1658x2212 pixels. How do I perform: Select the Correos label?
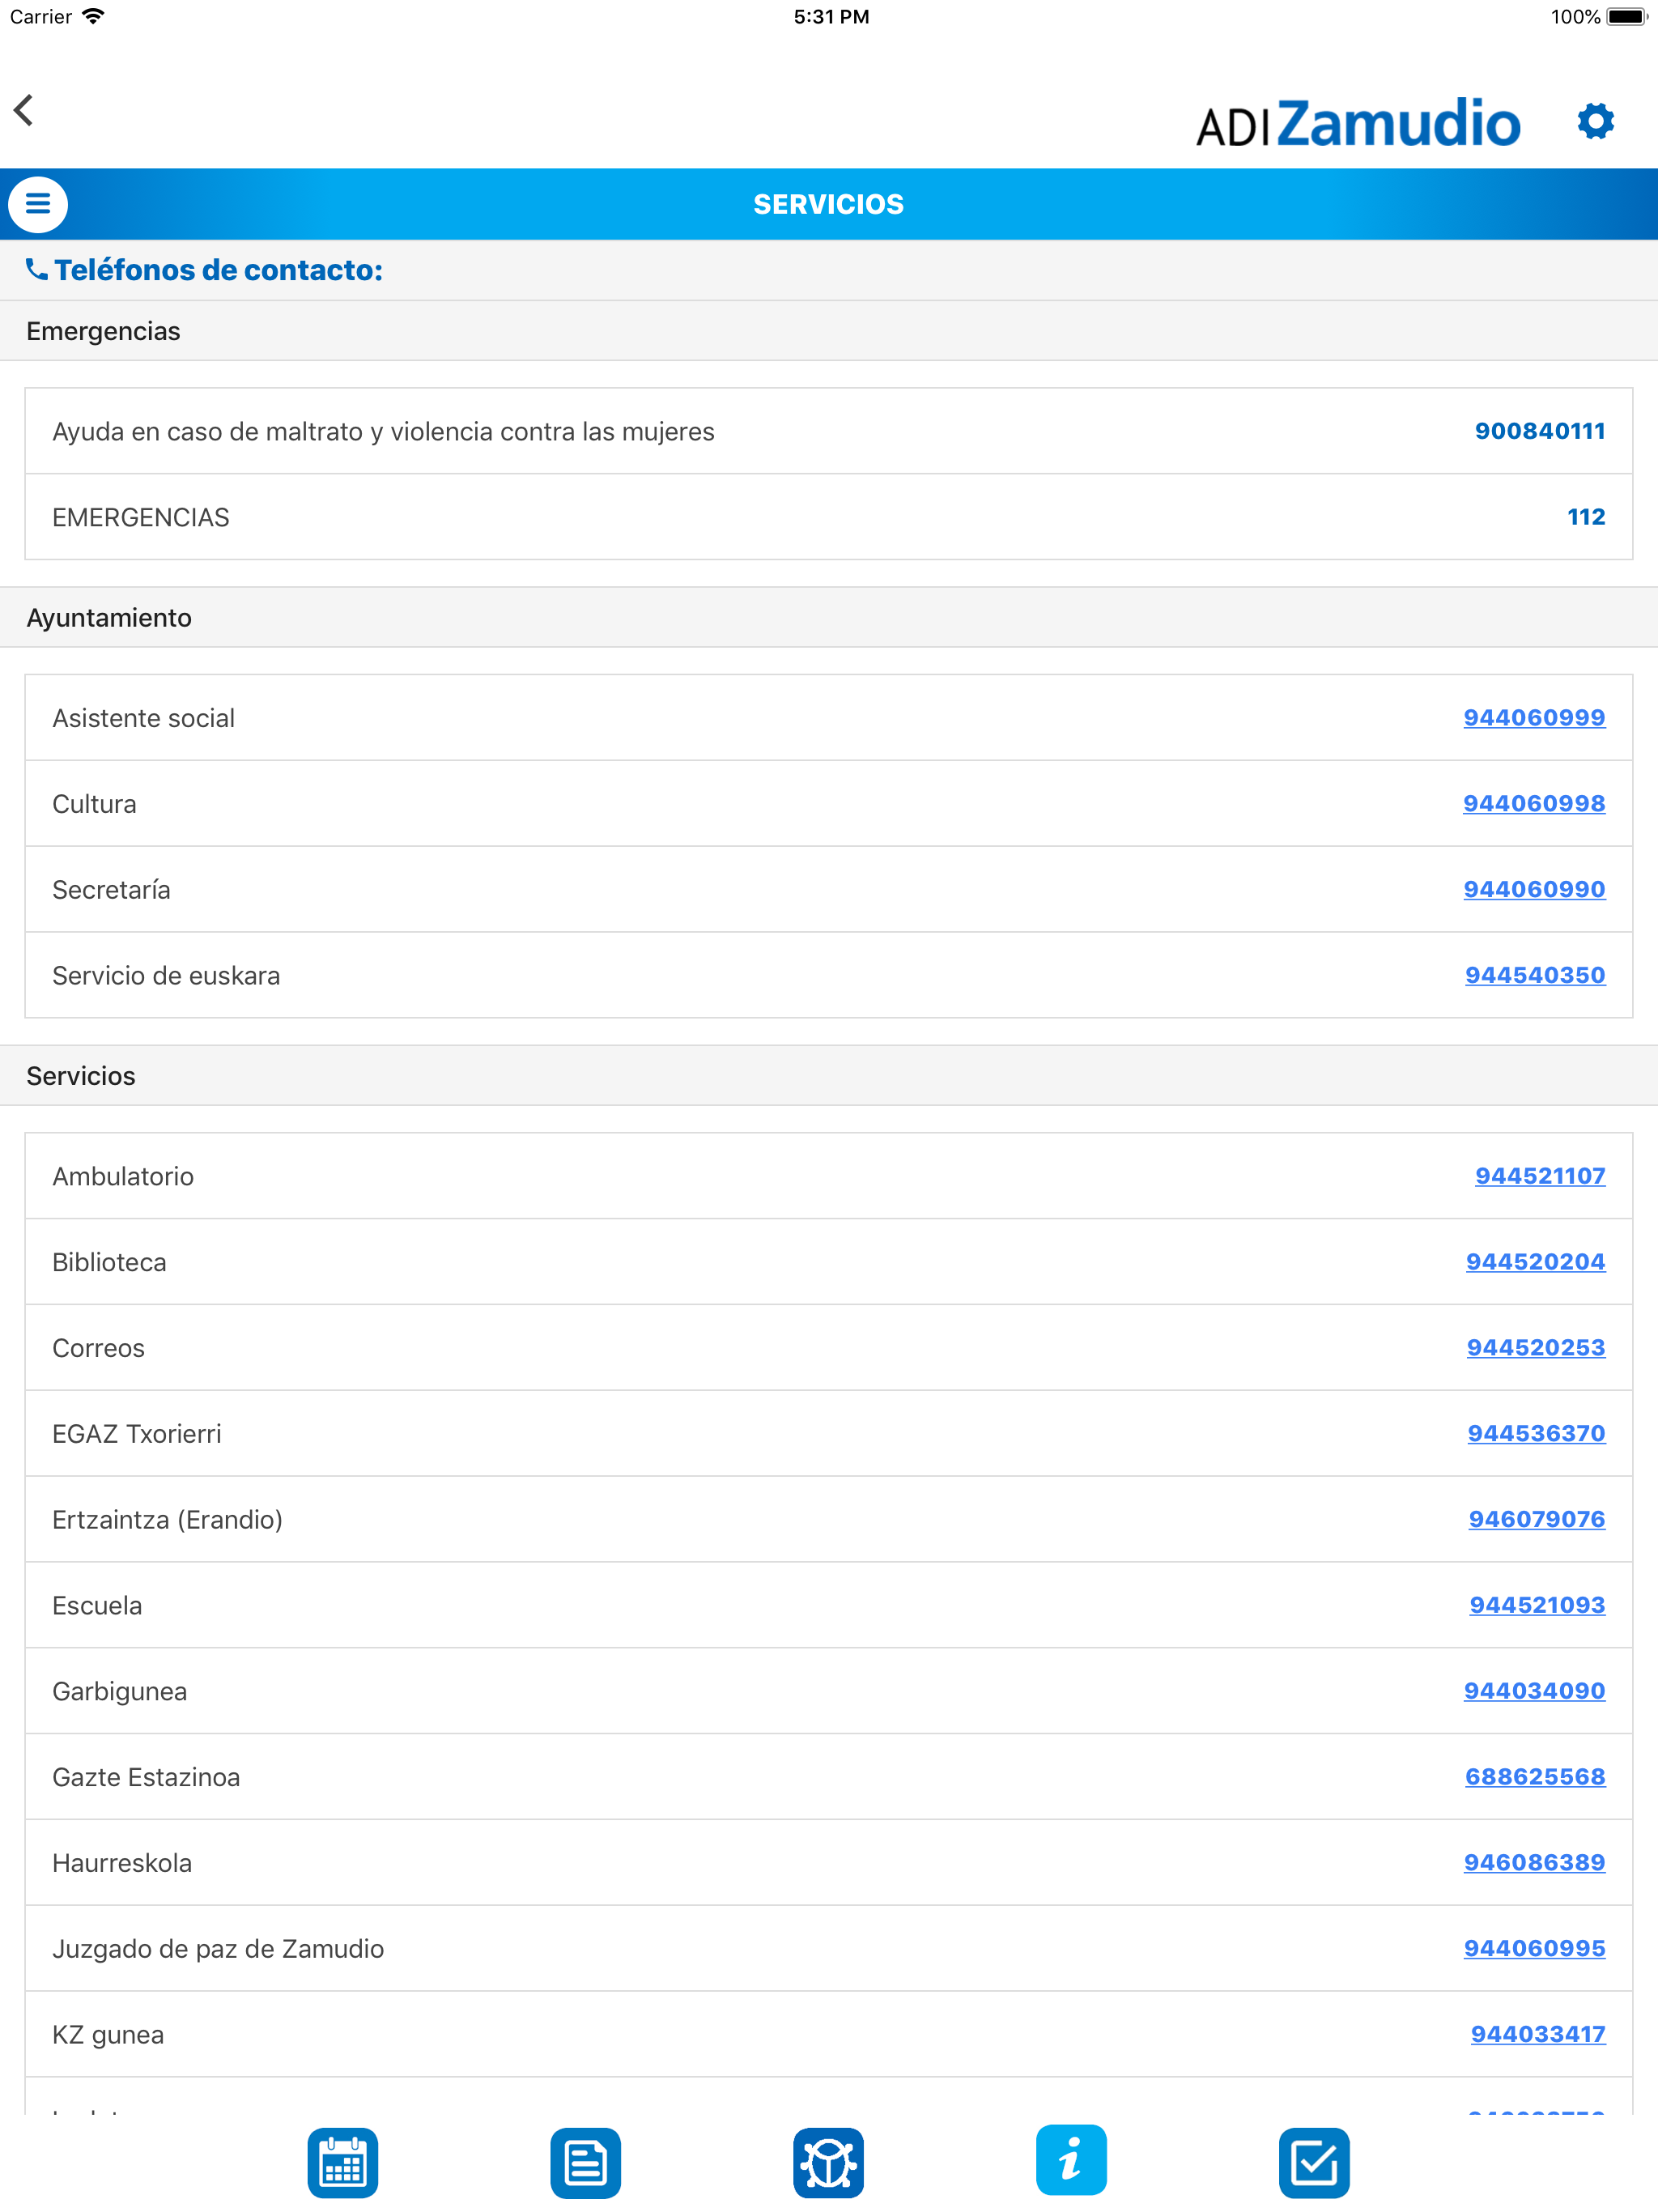click(x=98, y=1348)
